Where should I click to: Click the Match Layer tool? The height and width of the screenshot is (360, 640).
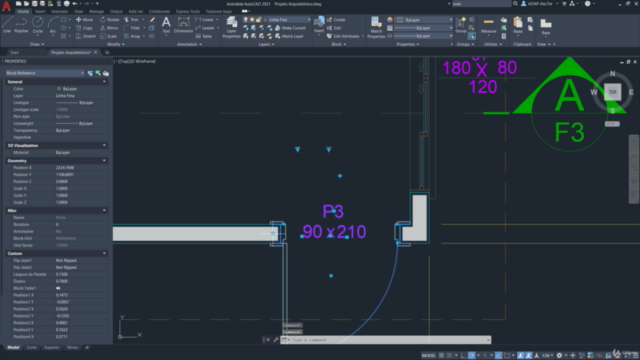(289, 36)
